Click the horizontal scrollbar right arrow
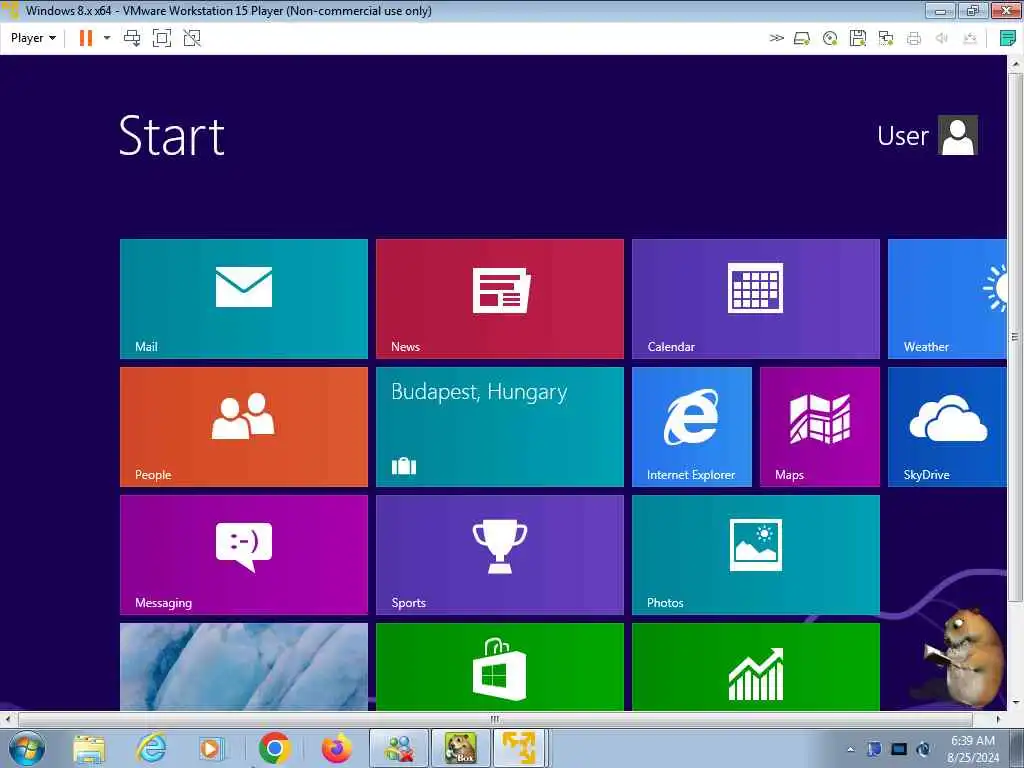 coord(998,719)
